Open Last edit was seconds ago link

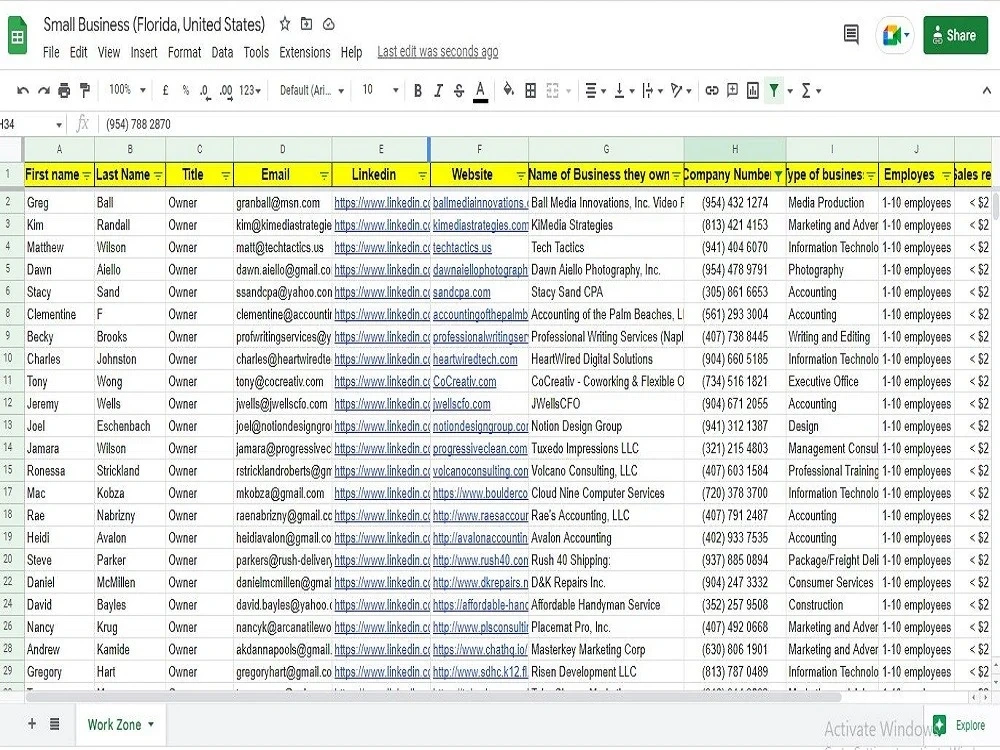click(438, 52)
